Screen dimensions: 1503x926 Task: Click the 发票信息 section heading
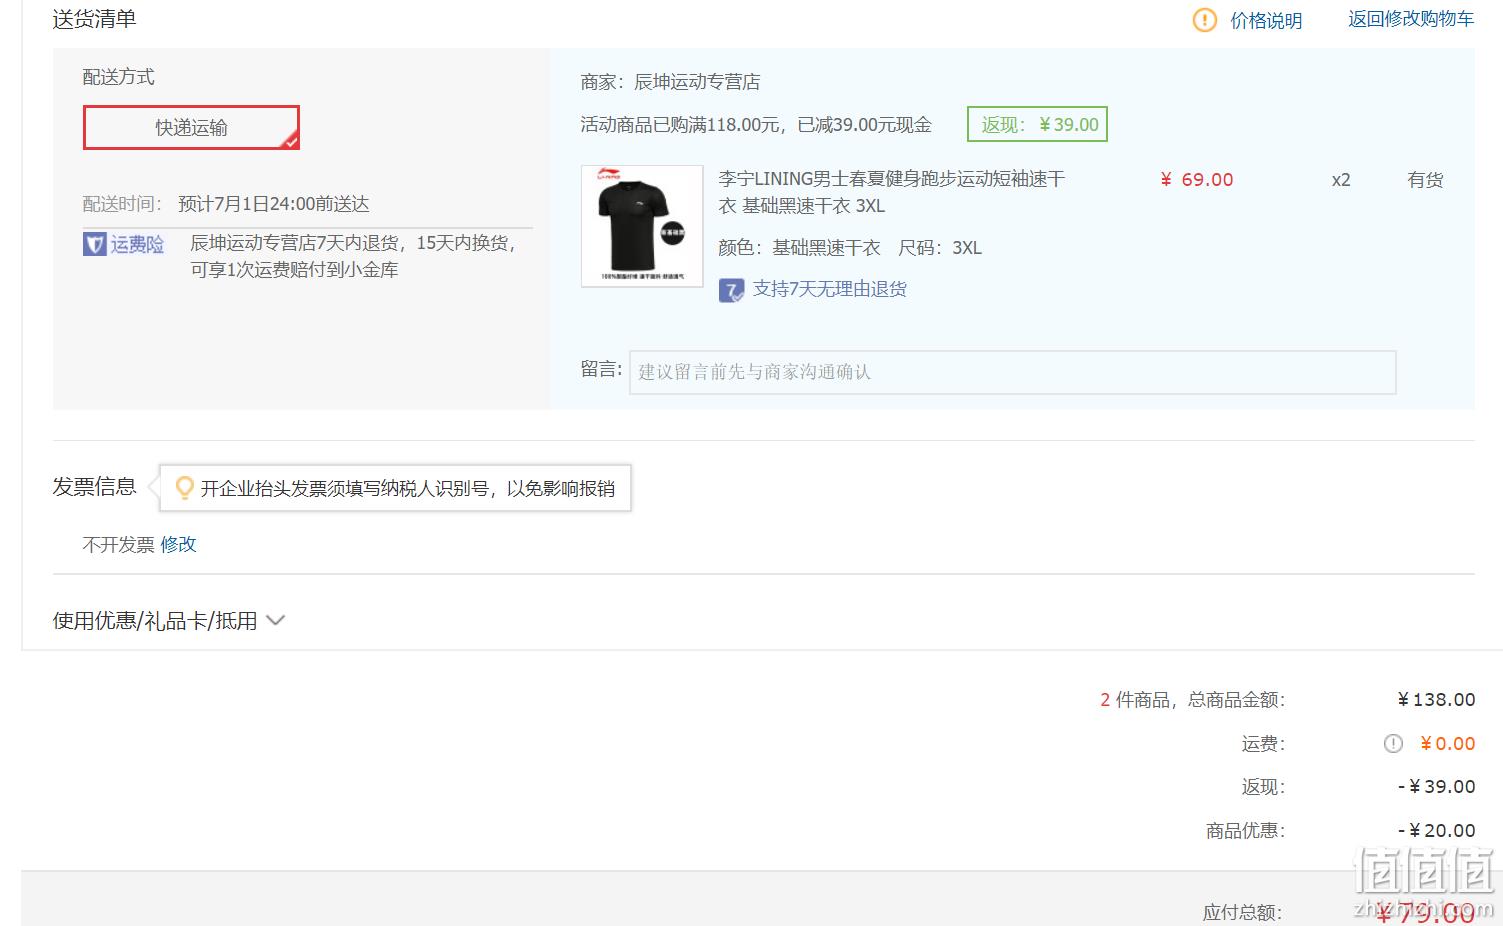(94, 487)
